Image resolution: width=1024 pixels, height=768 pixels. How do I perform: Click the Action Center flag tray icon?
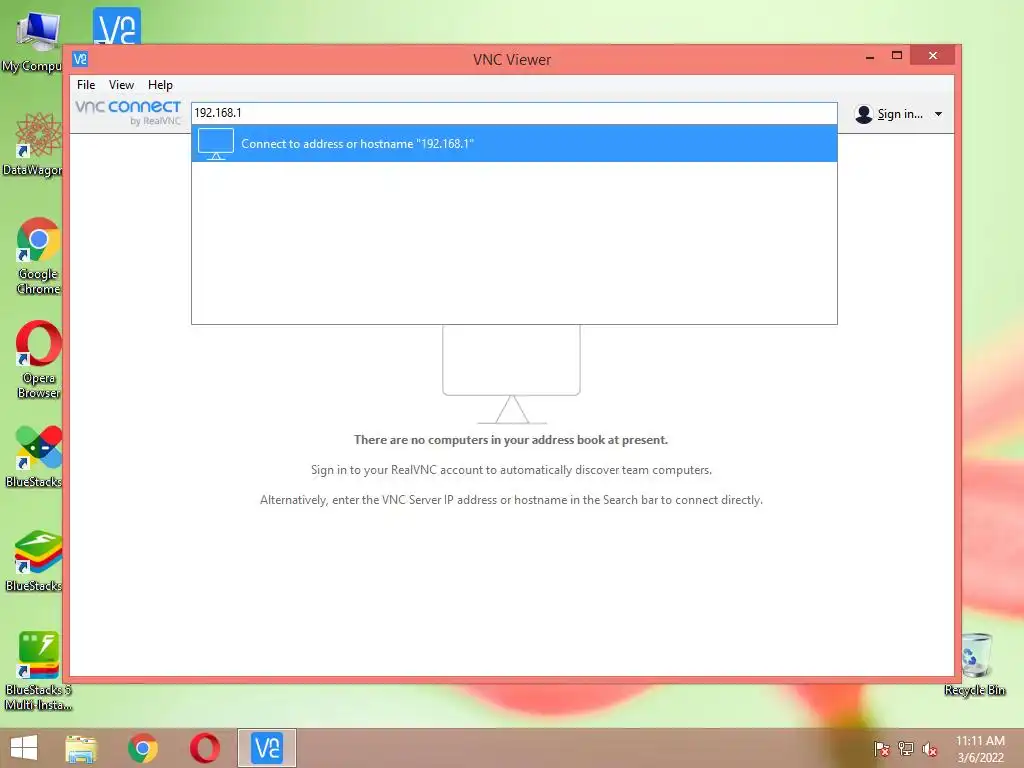(x=882, y=749)
